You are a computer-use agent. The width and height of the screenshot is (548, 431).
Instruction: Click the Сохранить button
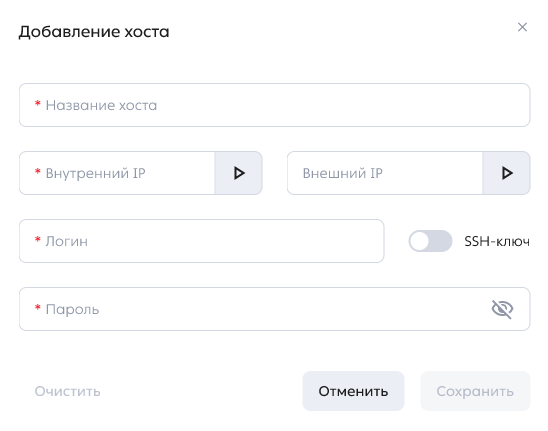click(x=475, y=391)
